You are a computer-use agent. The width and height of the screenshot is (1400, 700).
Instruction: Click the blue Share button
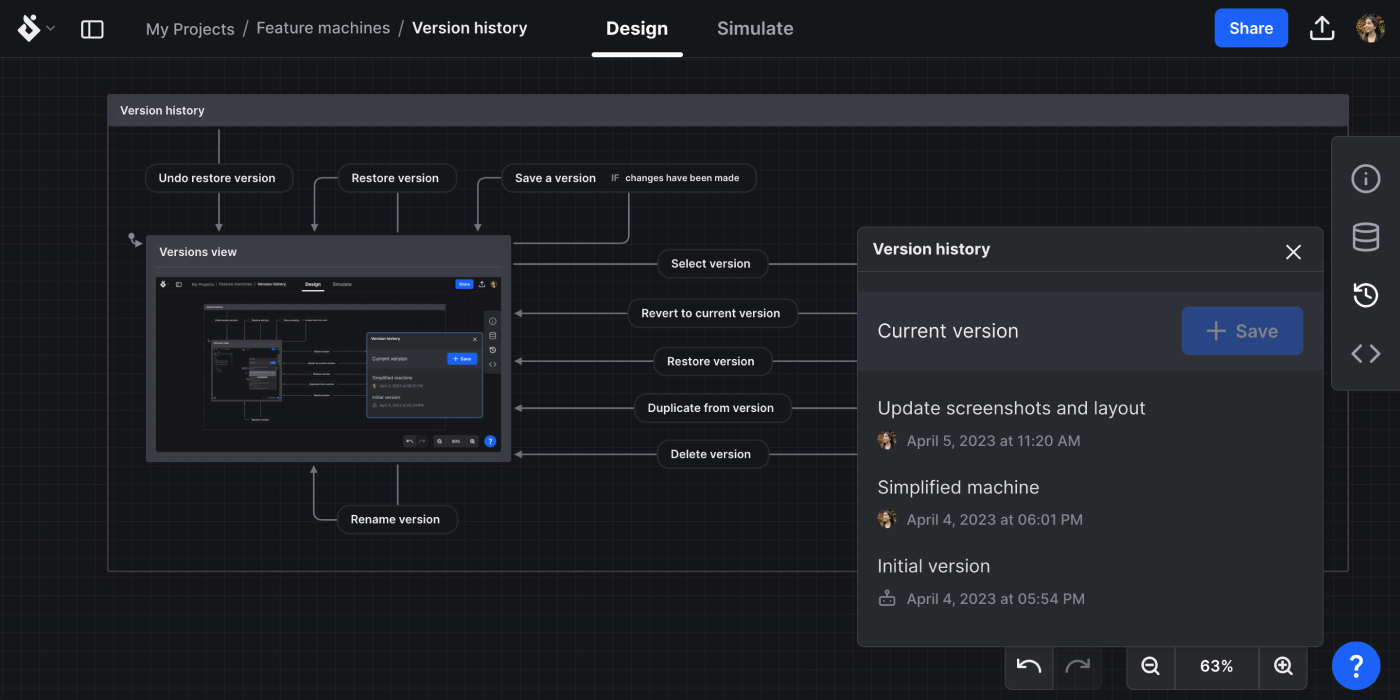click(1251, 28)
